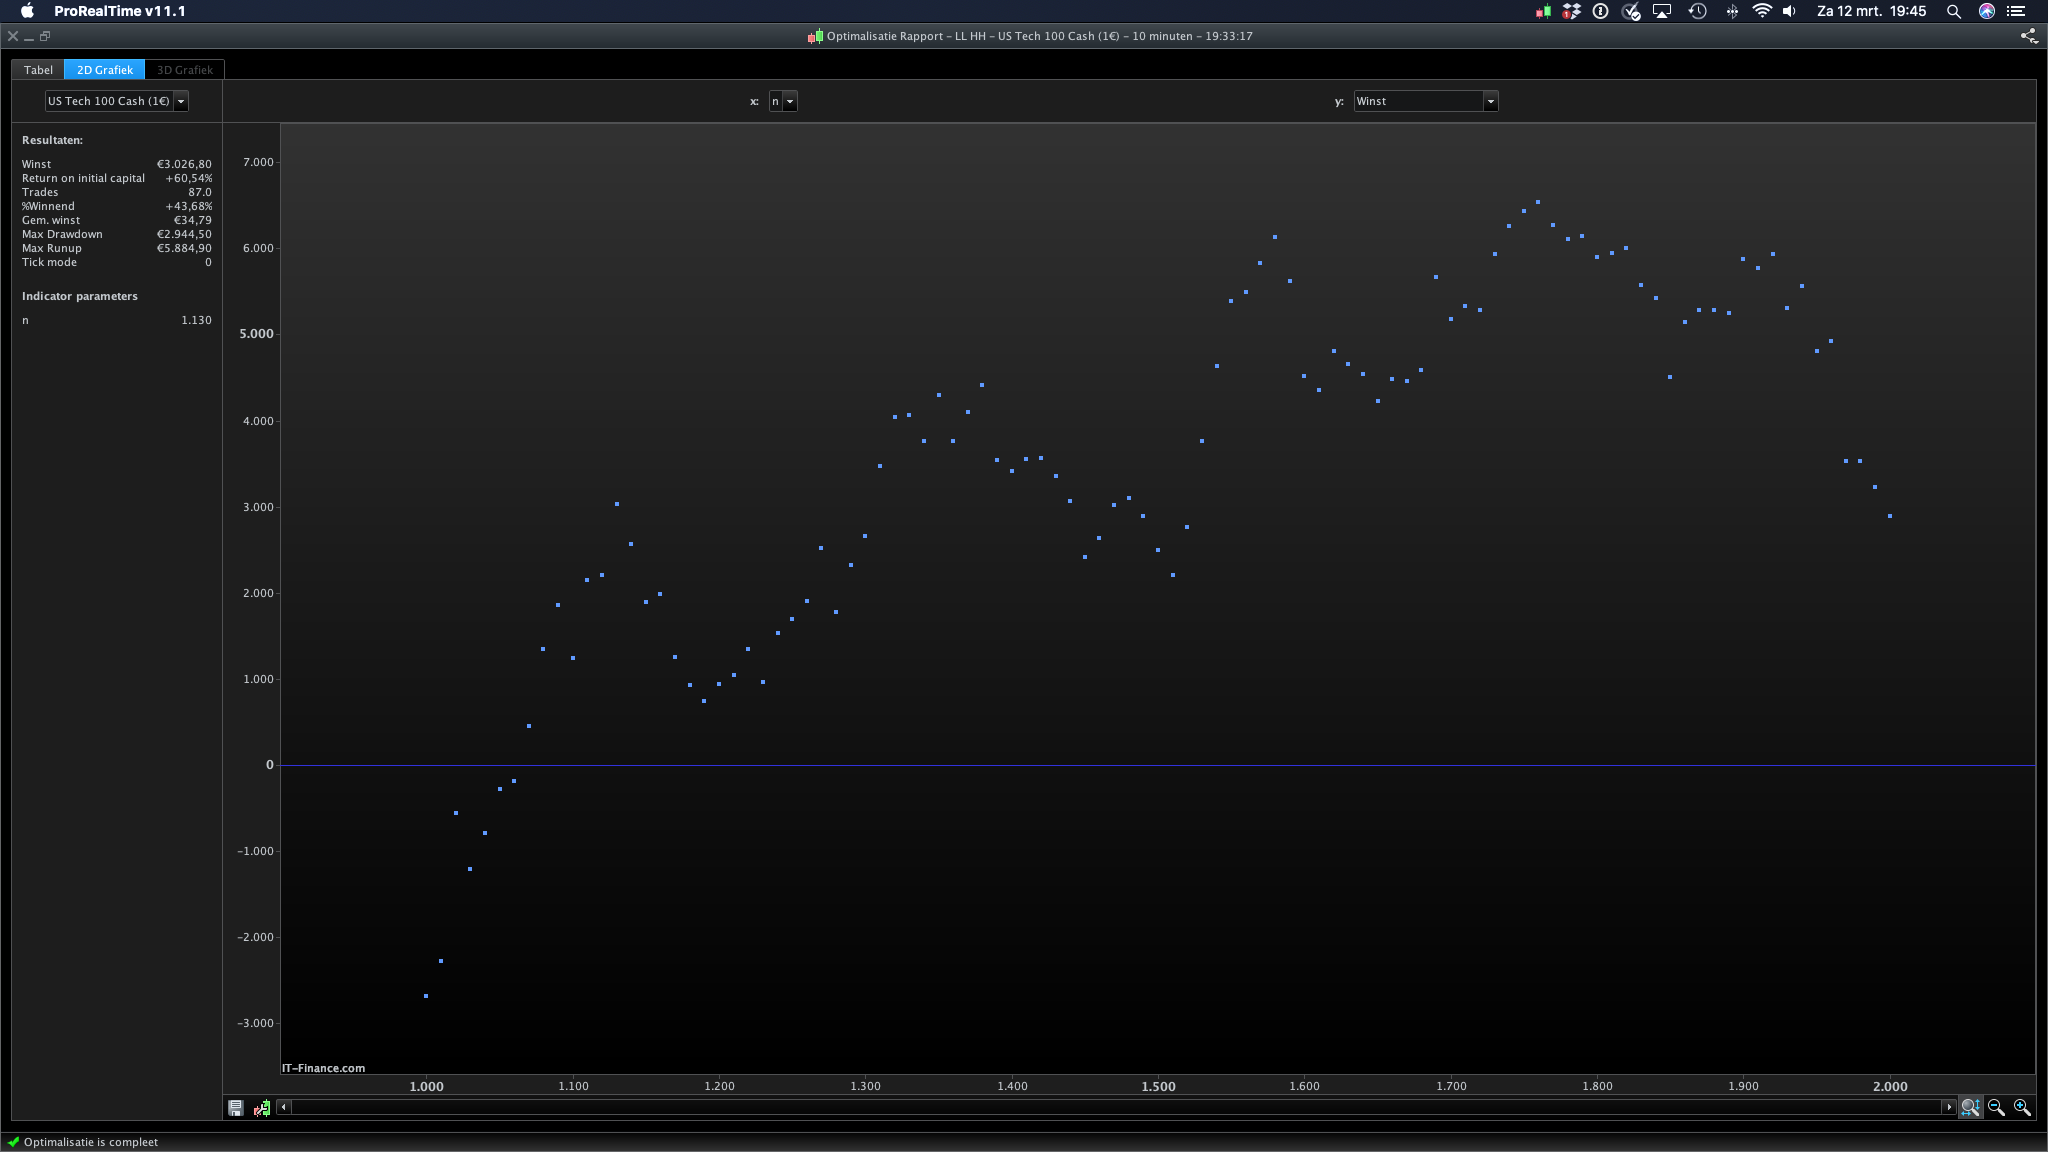Toggle the auto-fit zoom magnifier
The height and width of the screenshot is (1152, 2048).
click(1970, 1107)
